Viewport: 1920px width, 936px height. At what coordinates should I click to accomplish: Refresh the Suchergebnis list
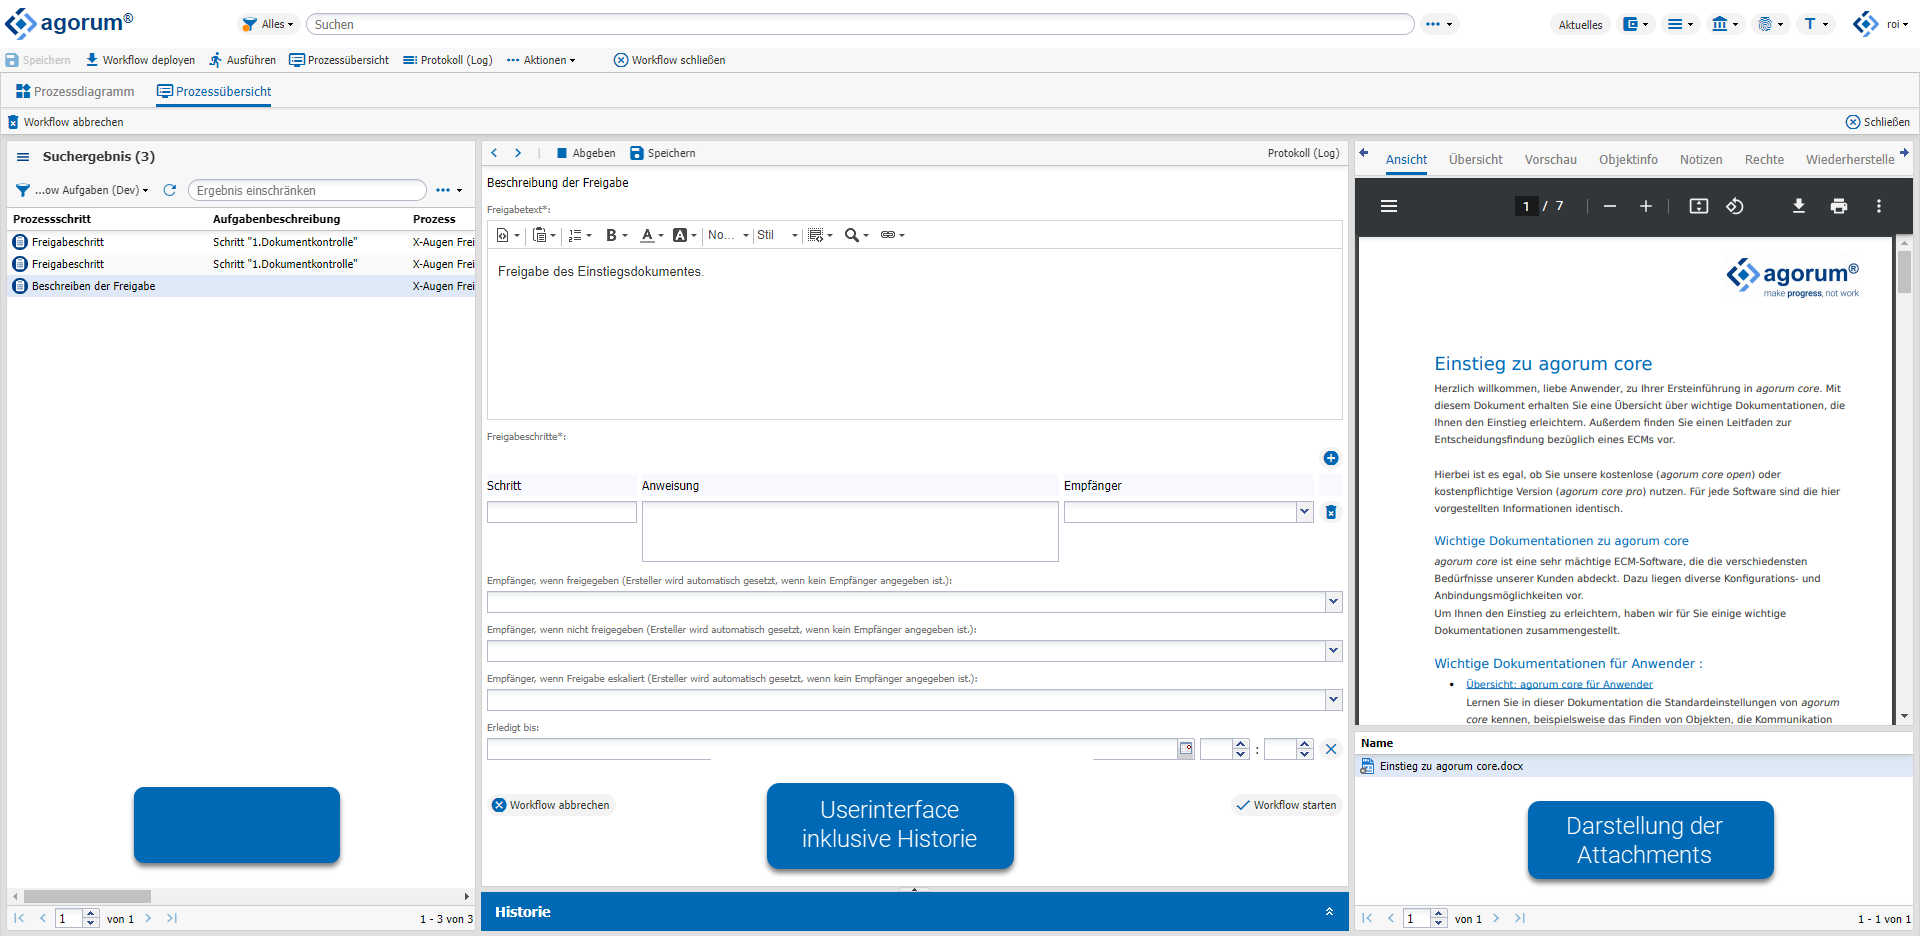tap(170, 190)
